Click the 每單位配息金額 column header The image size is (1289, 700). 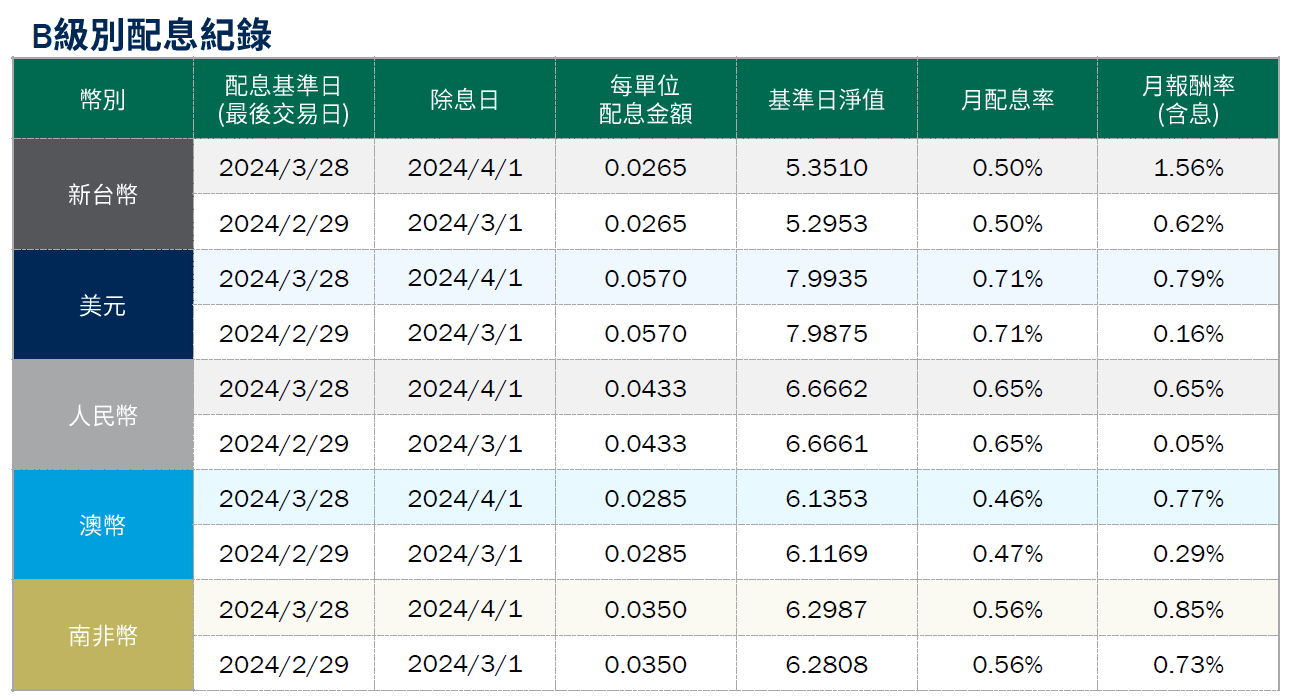[645, 99]
